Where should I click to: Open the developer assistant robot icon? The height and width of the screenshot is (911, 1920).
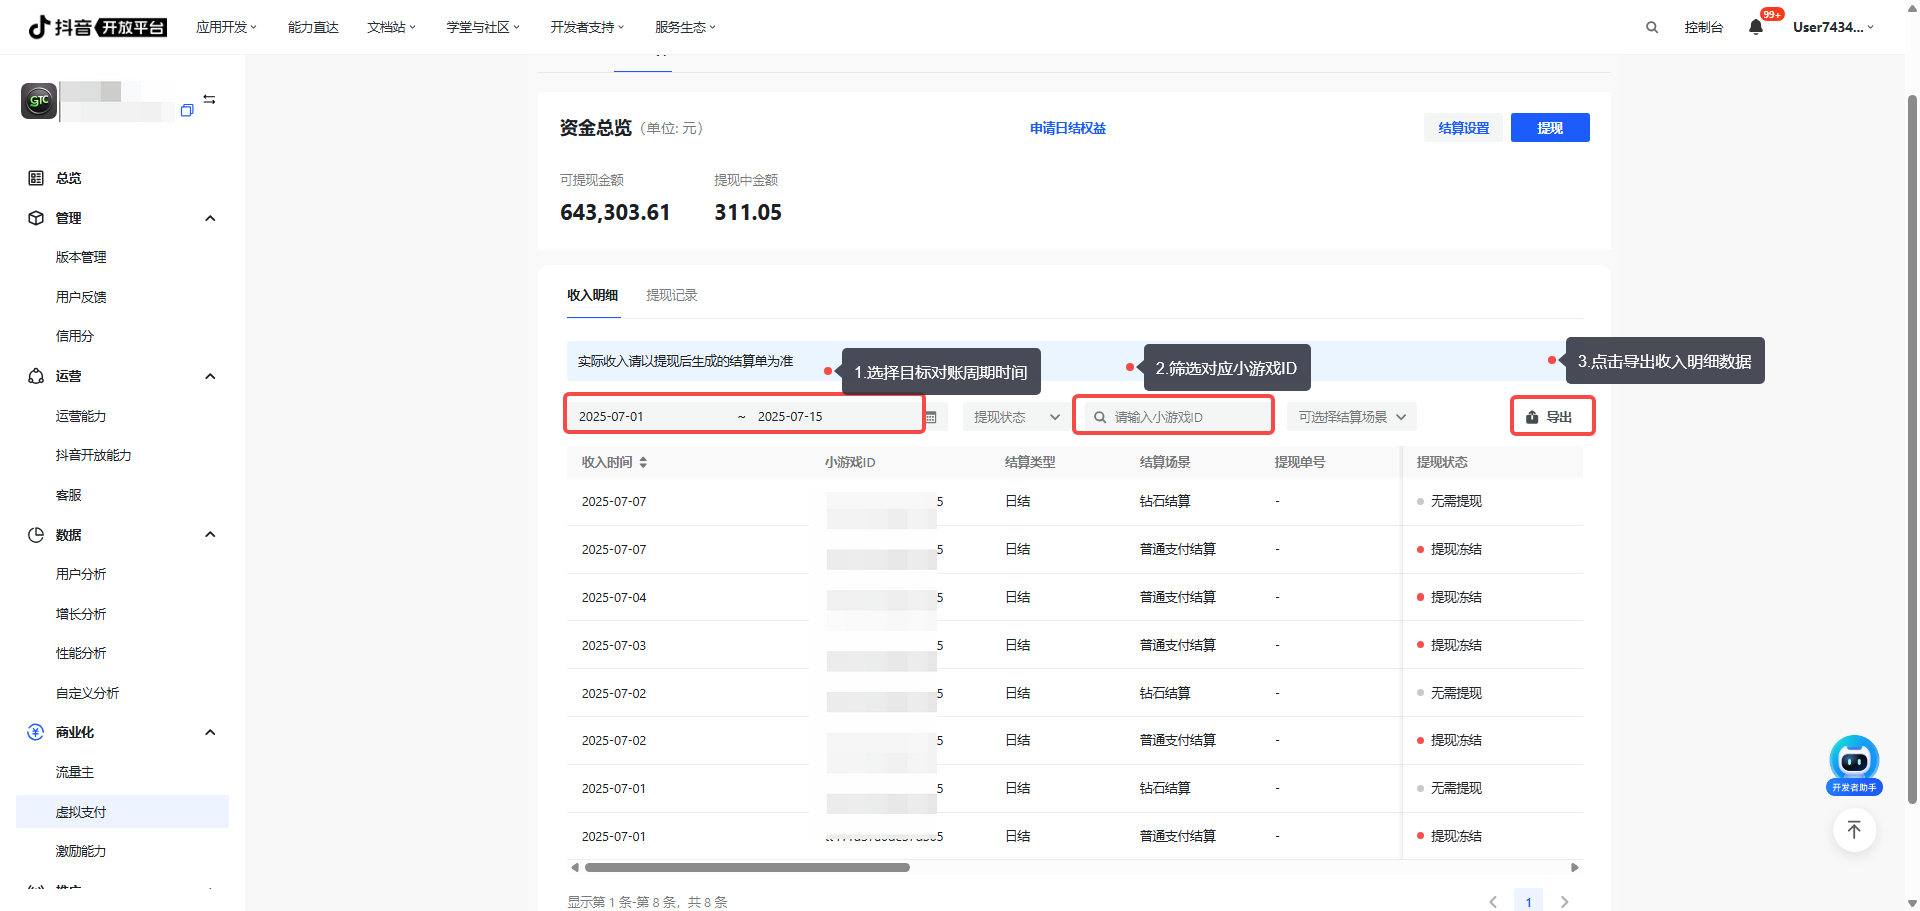pos(1854,763)
